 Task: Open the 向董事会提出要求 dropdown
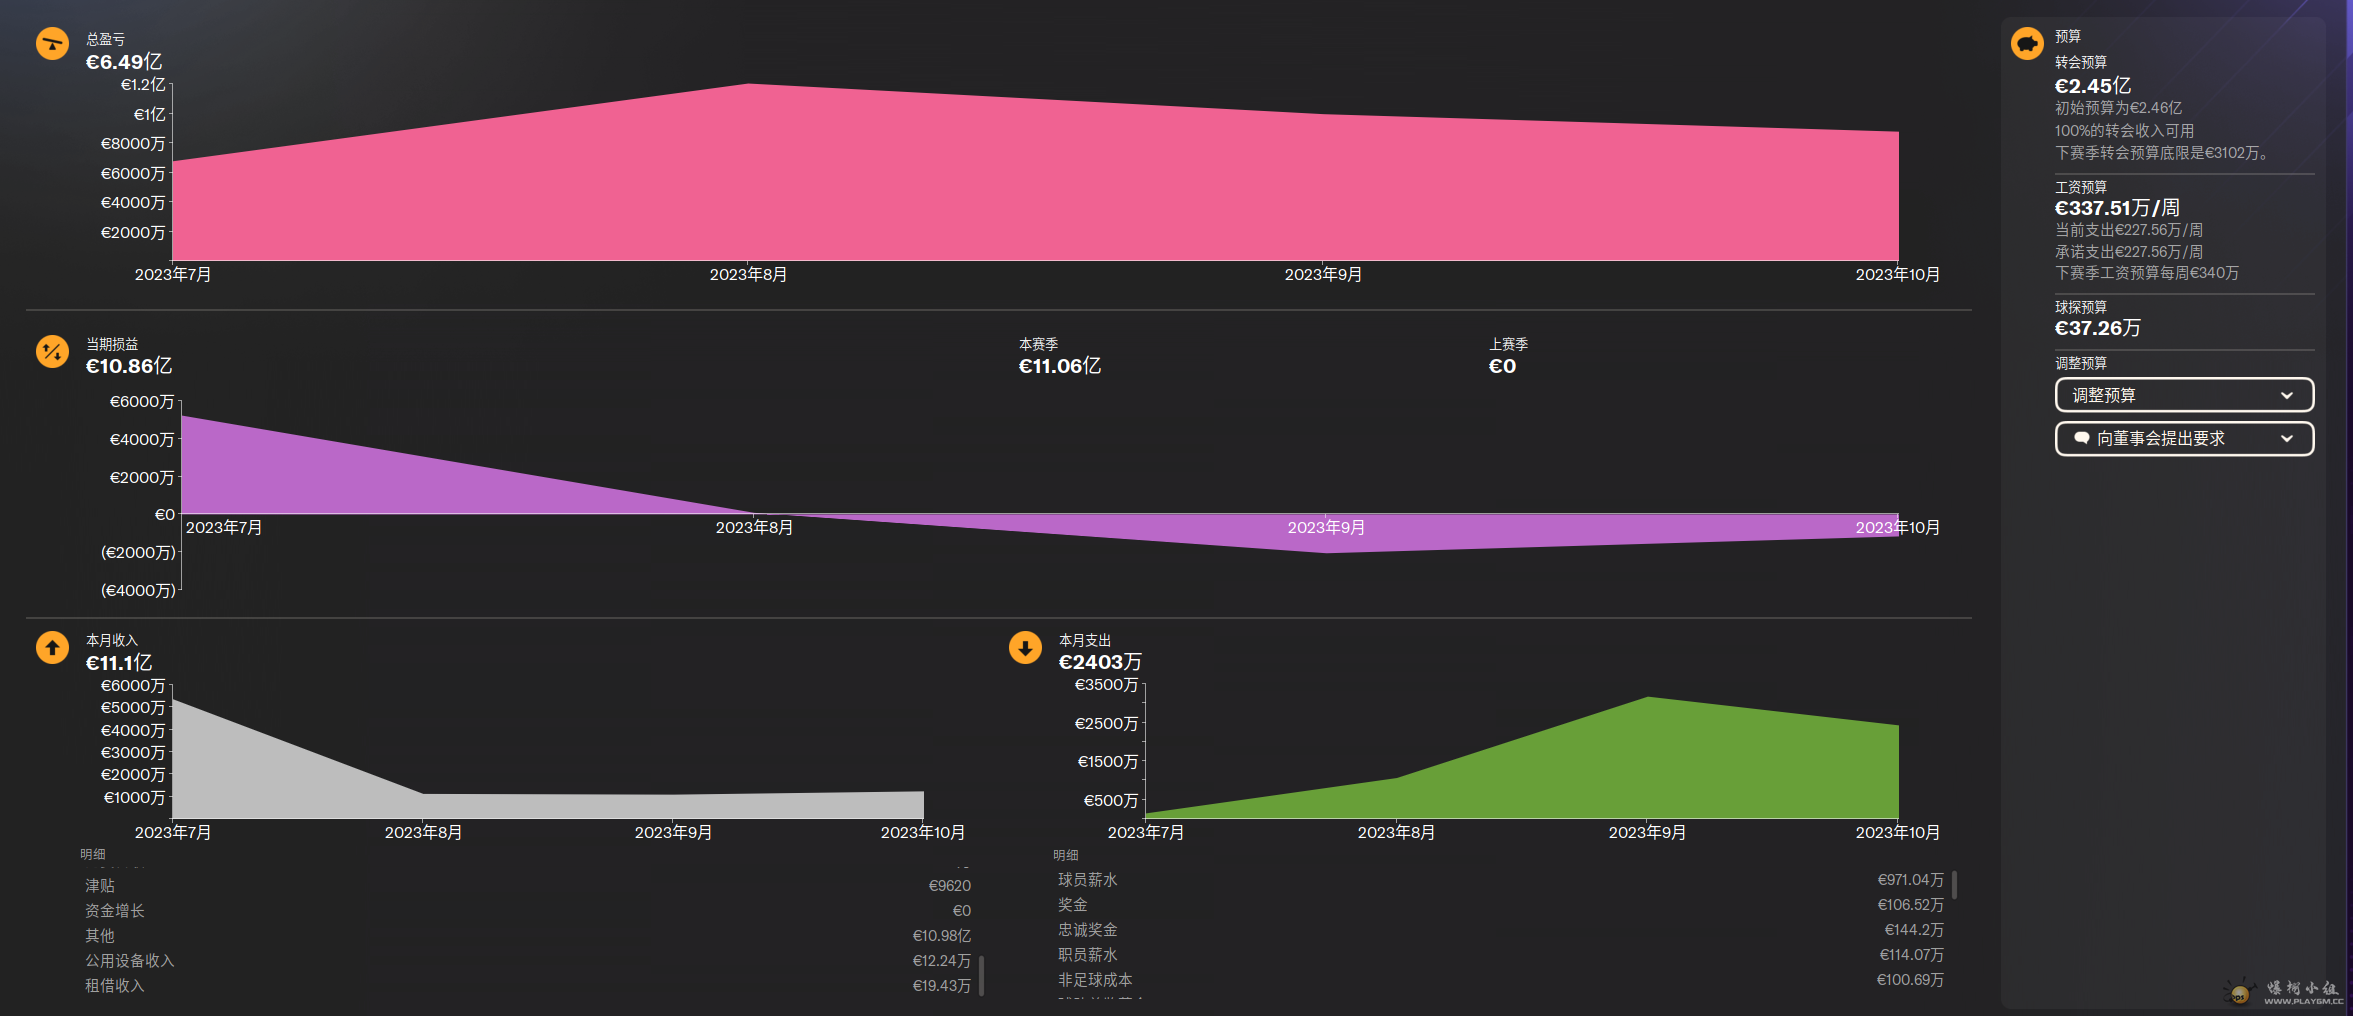[2184, 438]
